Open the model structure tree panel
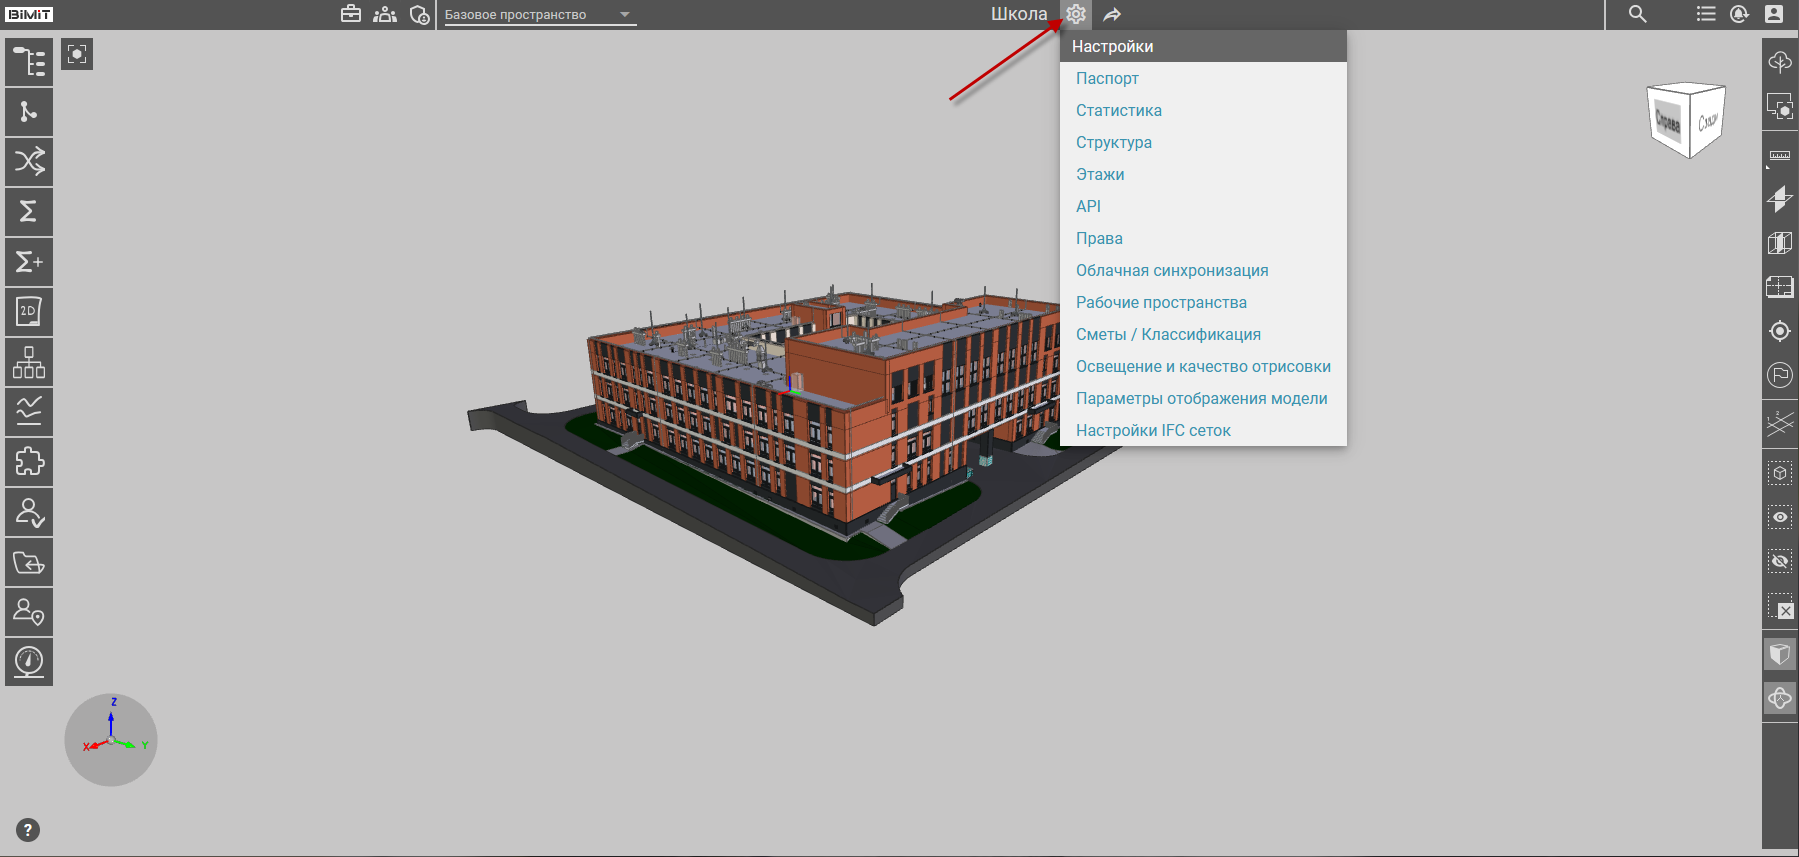1799x857 pixels. [x=29, y=62]
